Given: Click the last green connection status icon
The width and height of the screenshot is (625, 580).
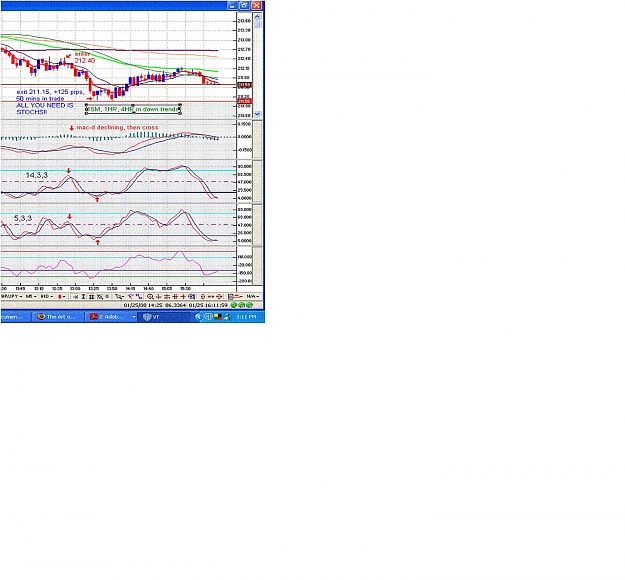Looking at the screenshot, I should pos(250,305).
